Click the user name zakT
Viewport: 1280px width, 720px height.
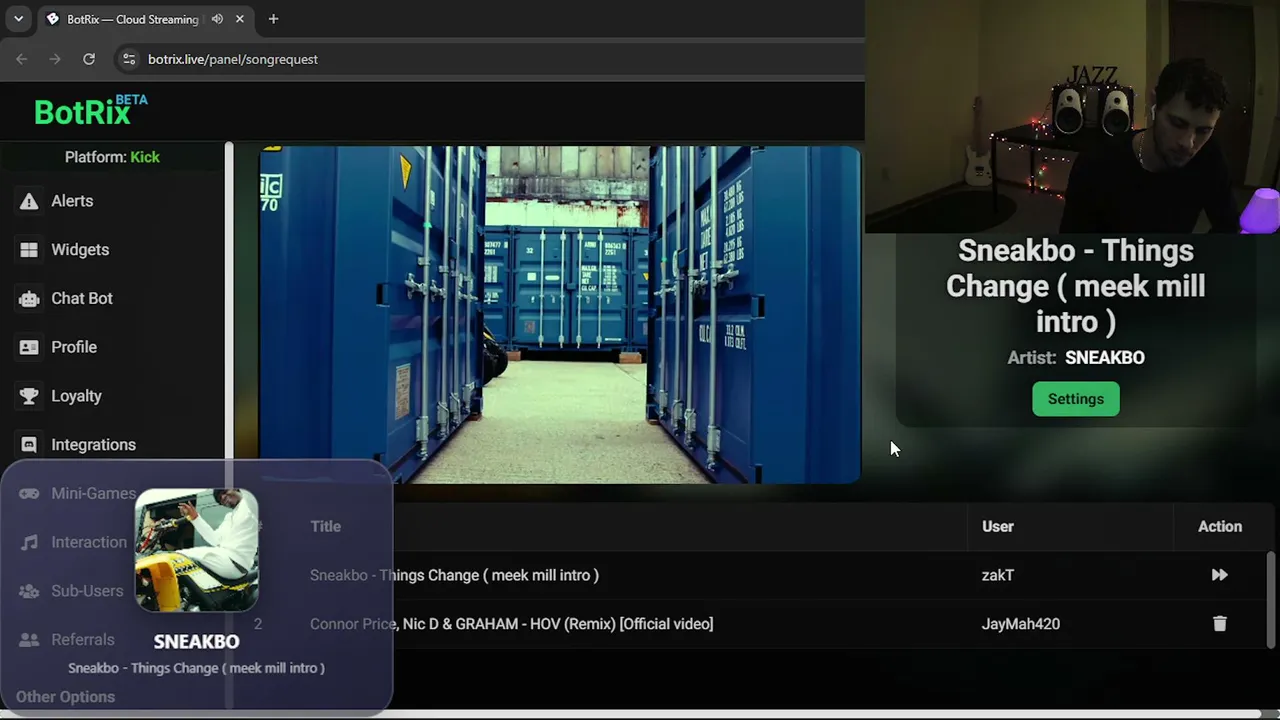pyautogui.click(x=998, y=575)
